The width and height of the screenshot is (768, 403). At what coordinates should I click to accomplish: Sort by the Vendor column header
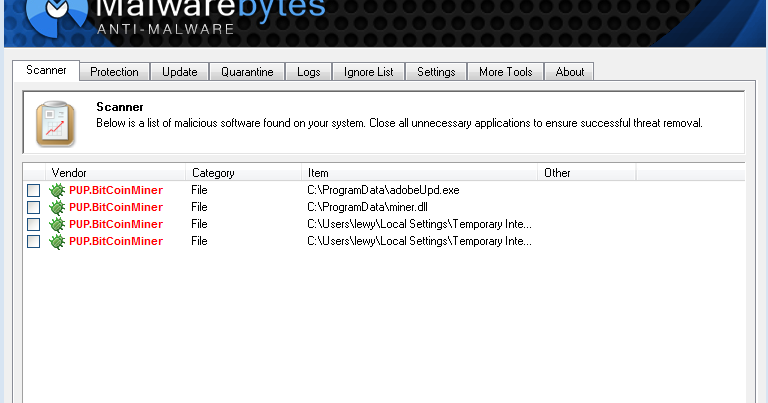[x=115, y=173]
